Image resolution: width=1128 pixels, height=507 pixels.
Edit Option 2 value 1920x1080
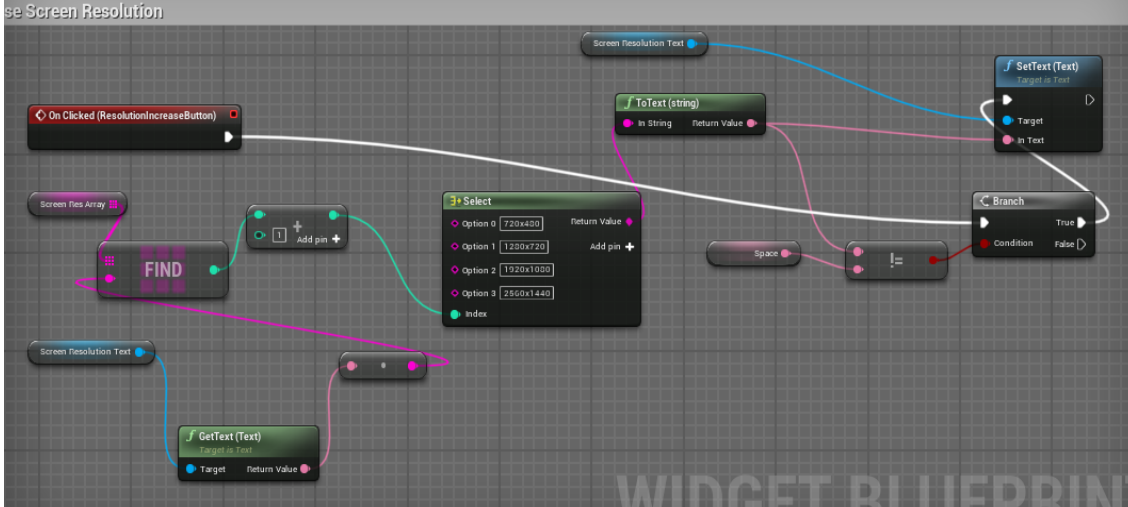(527, 270)
